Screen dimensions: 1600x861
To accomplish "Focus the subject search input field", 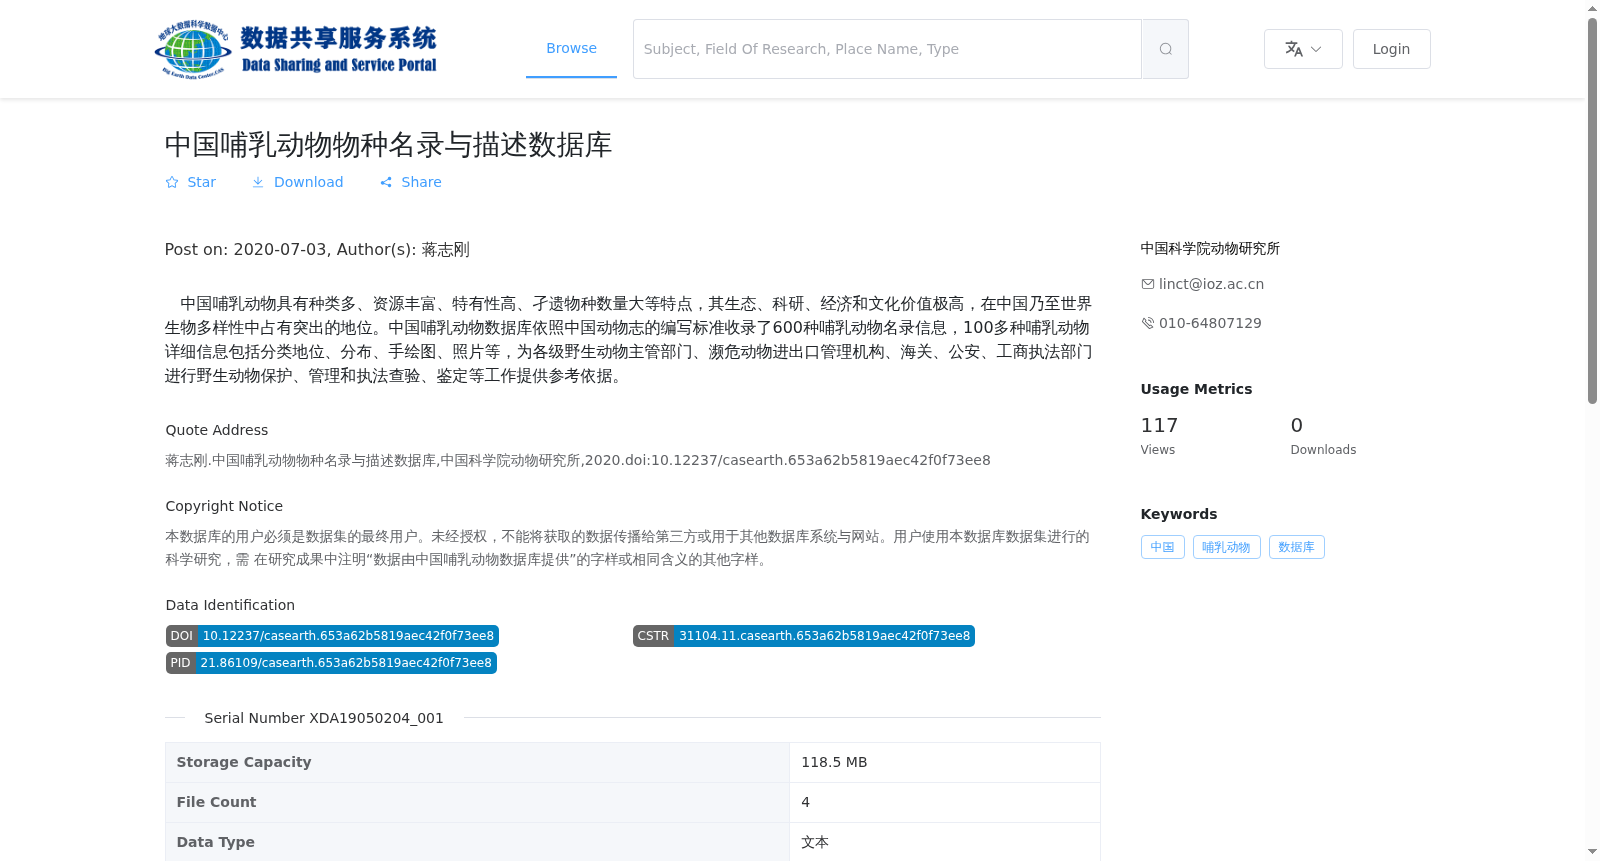I will pos(887,49).
